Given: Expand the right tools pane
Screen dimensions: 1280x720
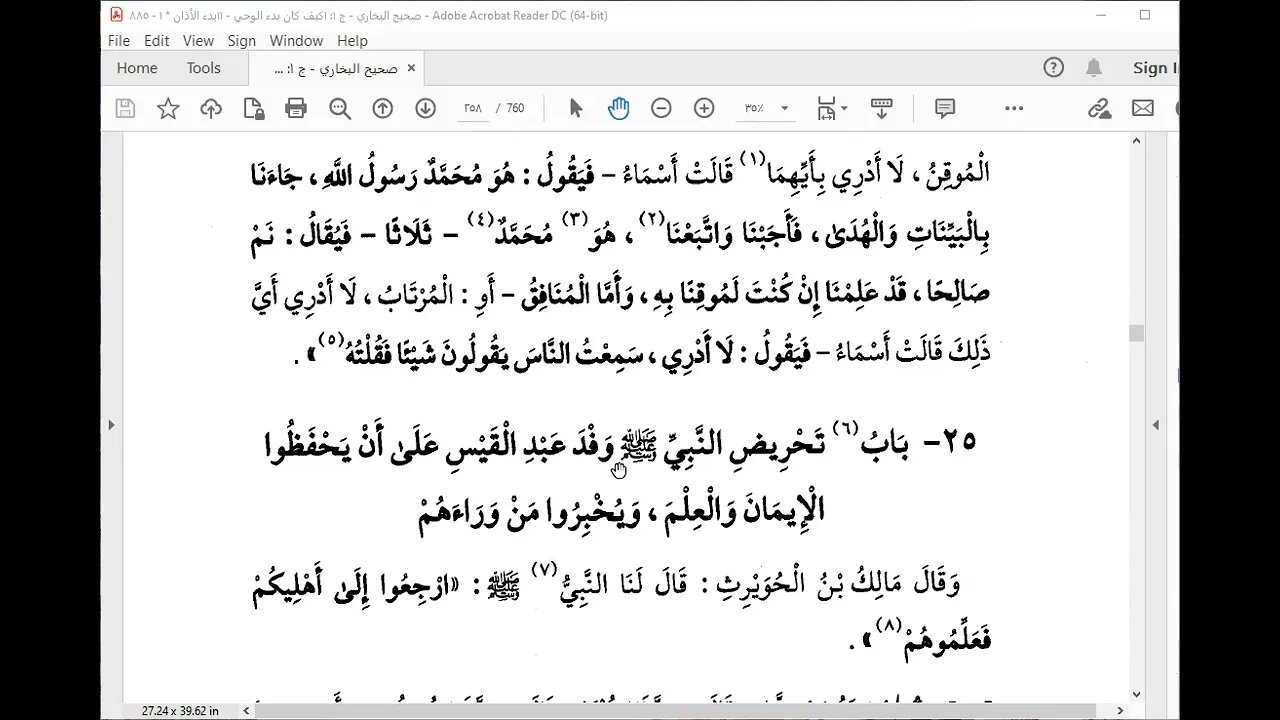Looking at the screenshot, I should point(1156,425).
